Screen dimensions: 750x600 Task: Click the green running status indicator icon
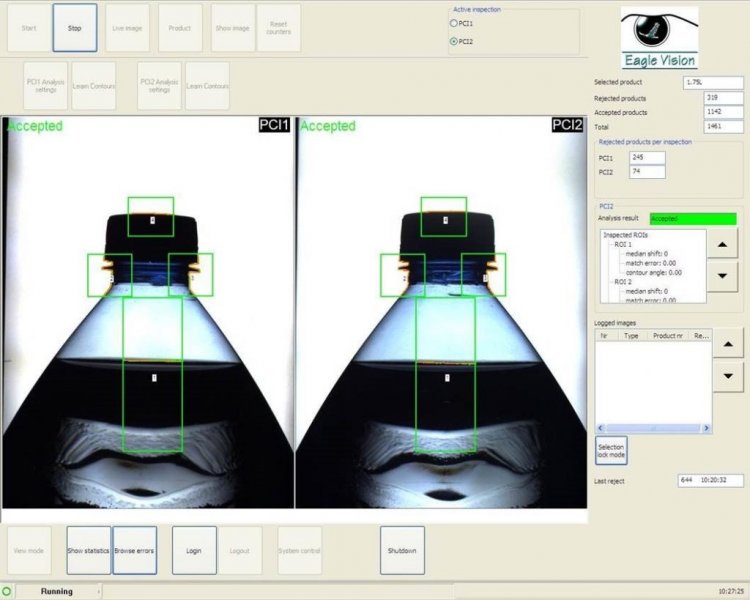(x=7, y=591)
